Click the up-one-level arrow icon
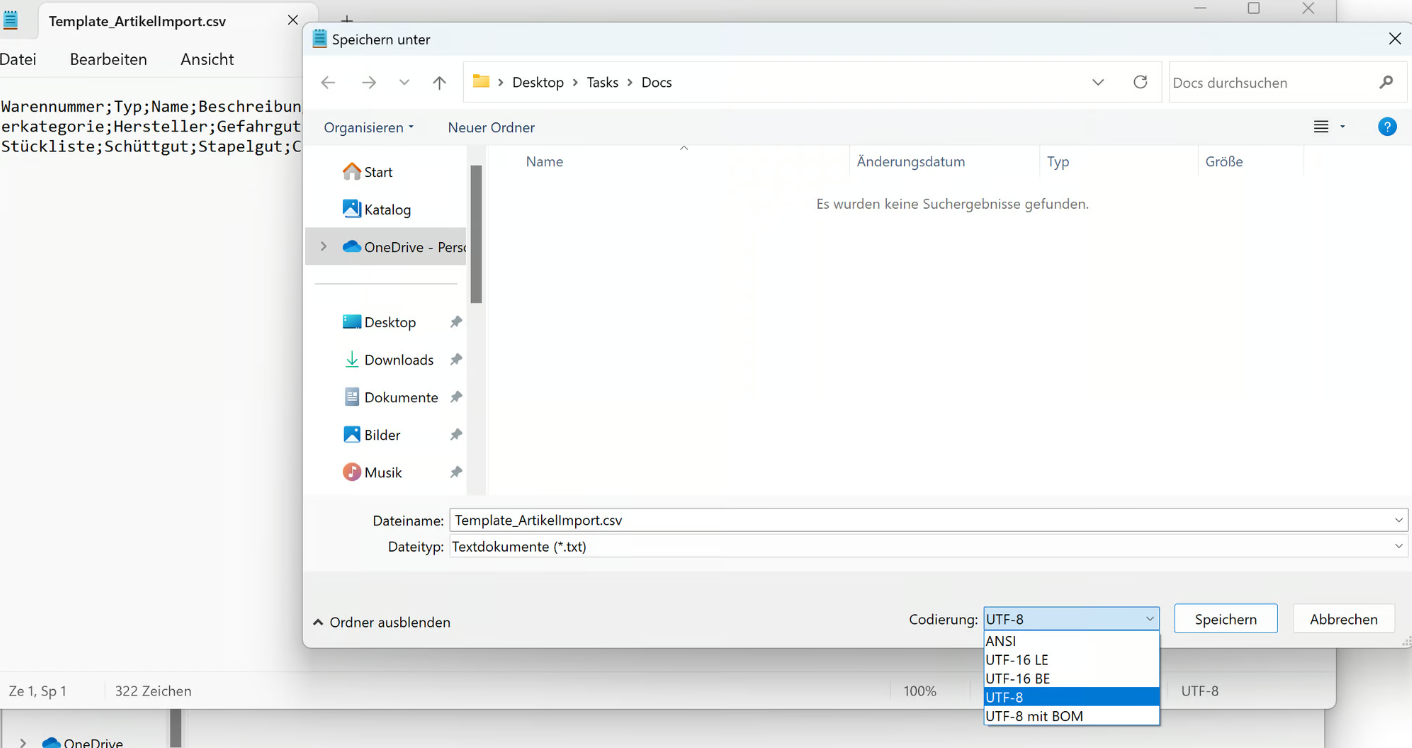 (439, 83)
